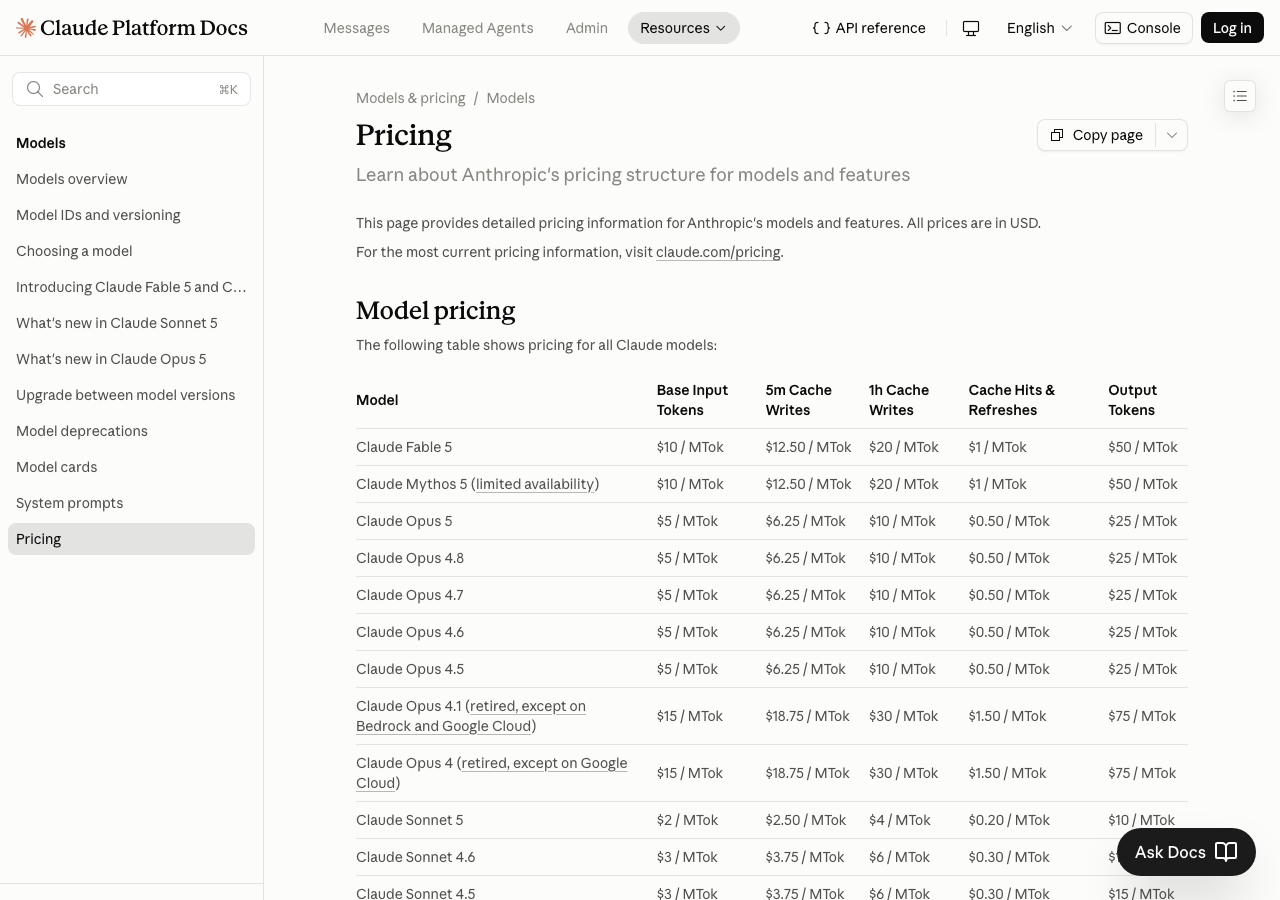1280x900 pixels.
Task: Click the Claude Platform Docs title
Action: [x=144, y=28]
